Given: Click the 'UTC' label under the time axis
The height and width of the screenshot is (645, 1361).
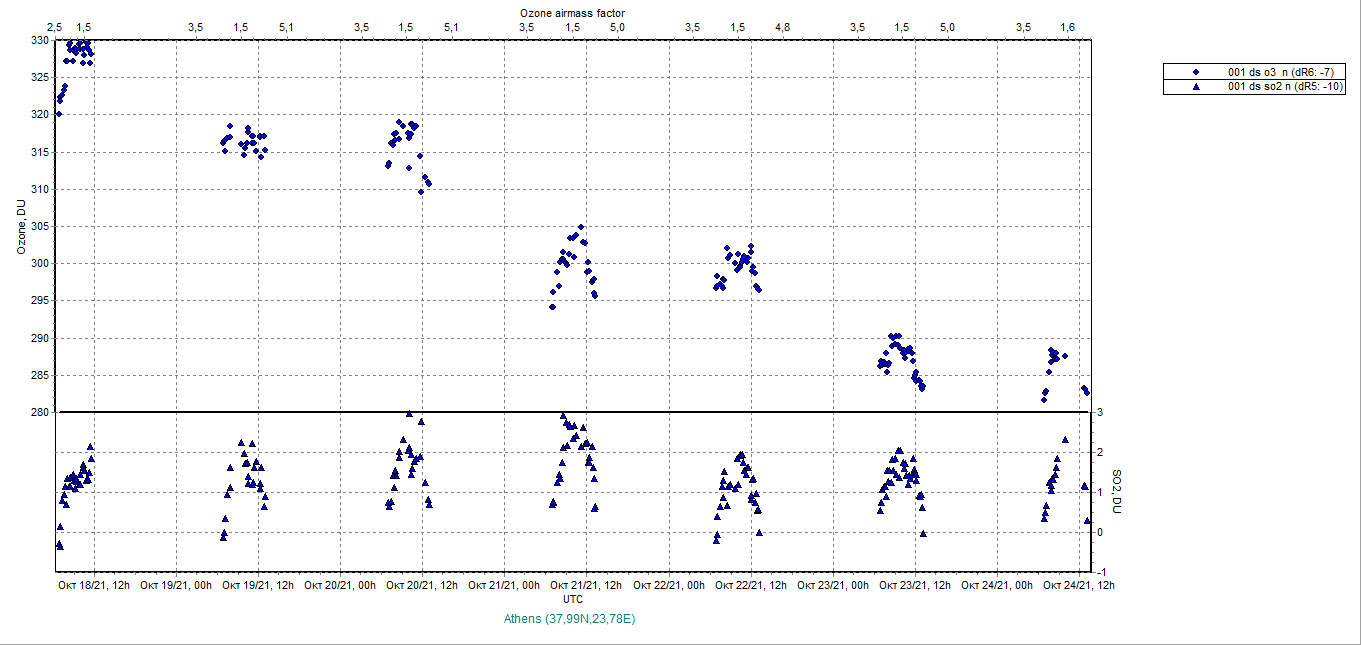Looking at the screenshot, I should point(573,599).
